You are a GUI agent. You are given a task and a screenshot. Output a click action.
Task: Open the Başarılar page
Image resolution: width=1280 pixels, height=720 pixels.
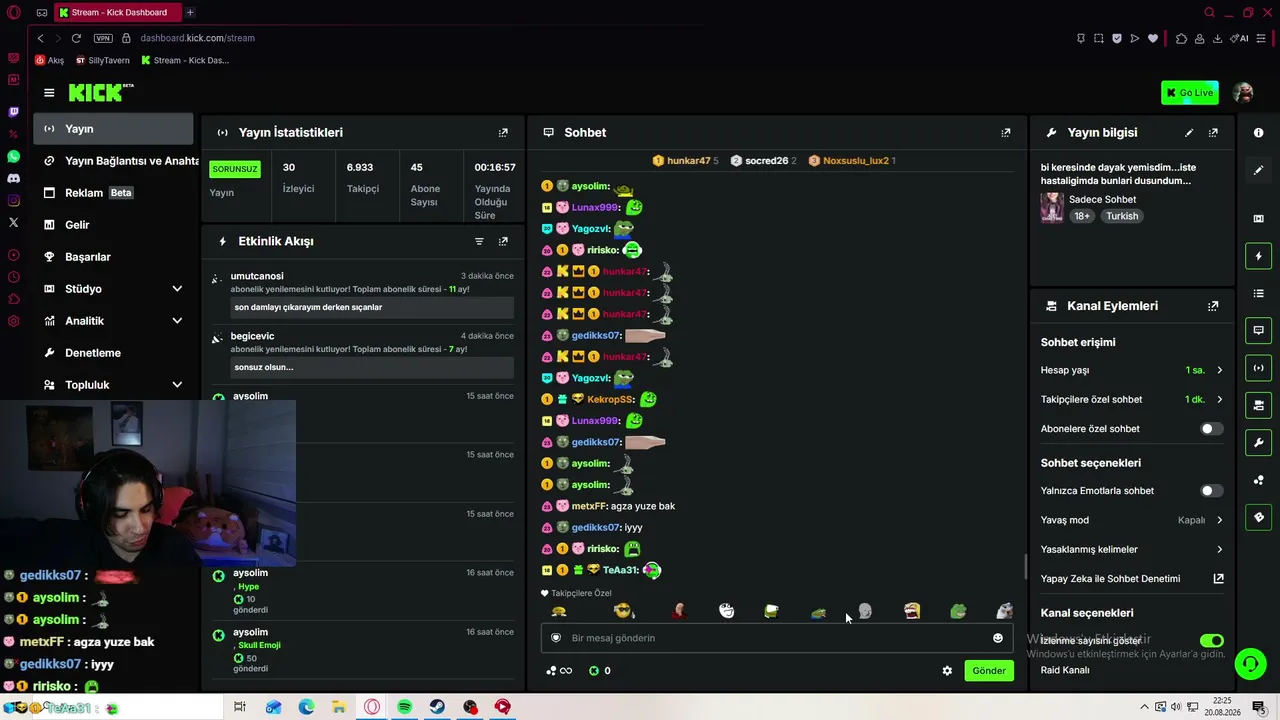click(x=113, y=257)
